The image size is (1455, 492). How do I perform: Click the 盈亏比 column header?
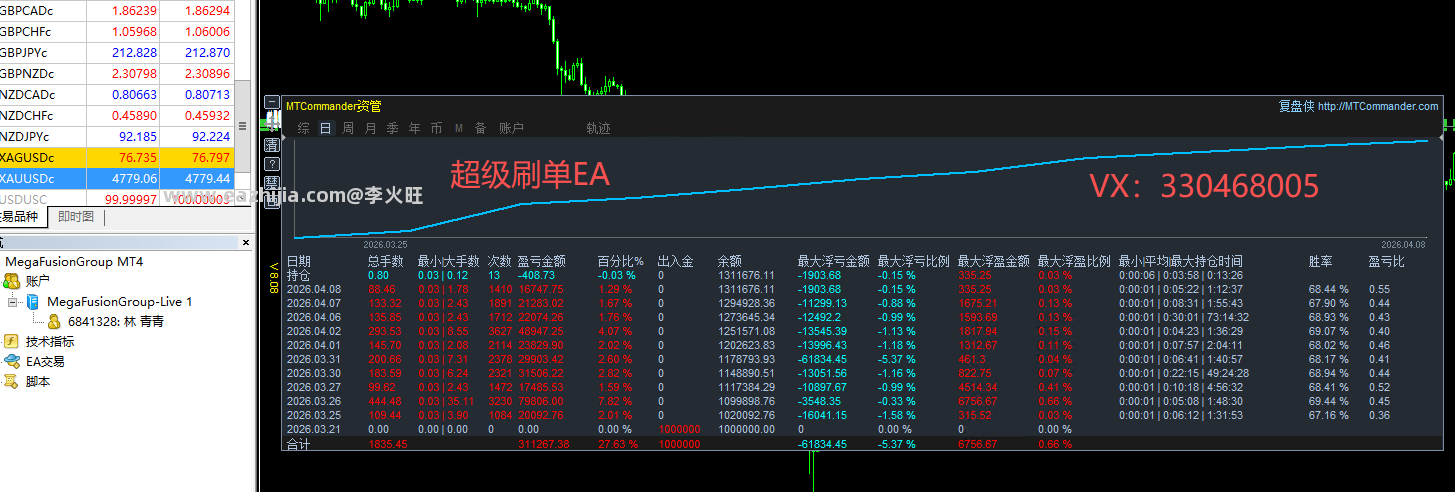click(x=1386, y=261)
